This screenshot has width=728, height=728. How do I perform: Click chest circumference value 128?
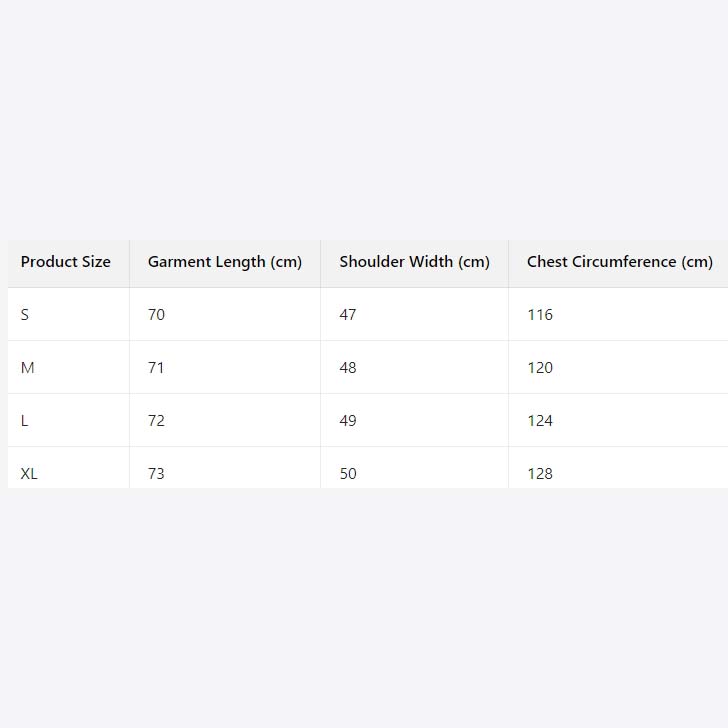(540, 473)
